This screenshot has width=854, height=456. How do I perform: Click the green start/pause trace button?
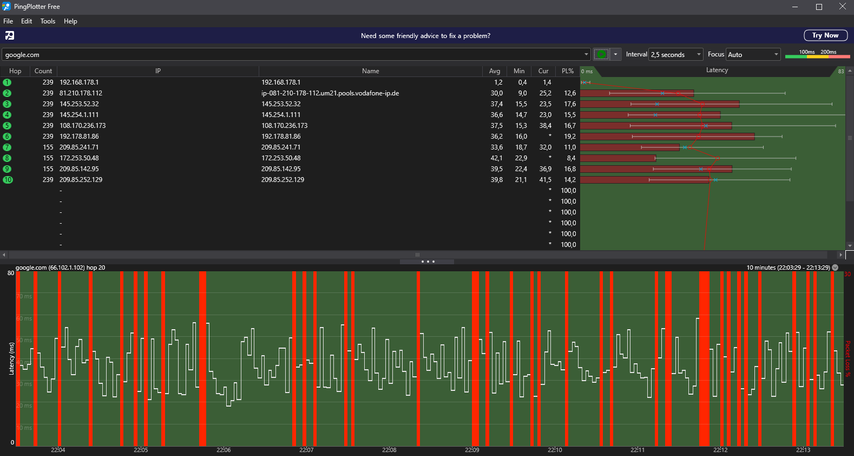[x=602, y=54]
